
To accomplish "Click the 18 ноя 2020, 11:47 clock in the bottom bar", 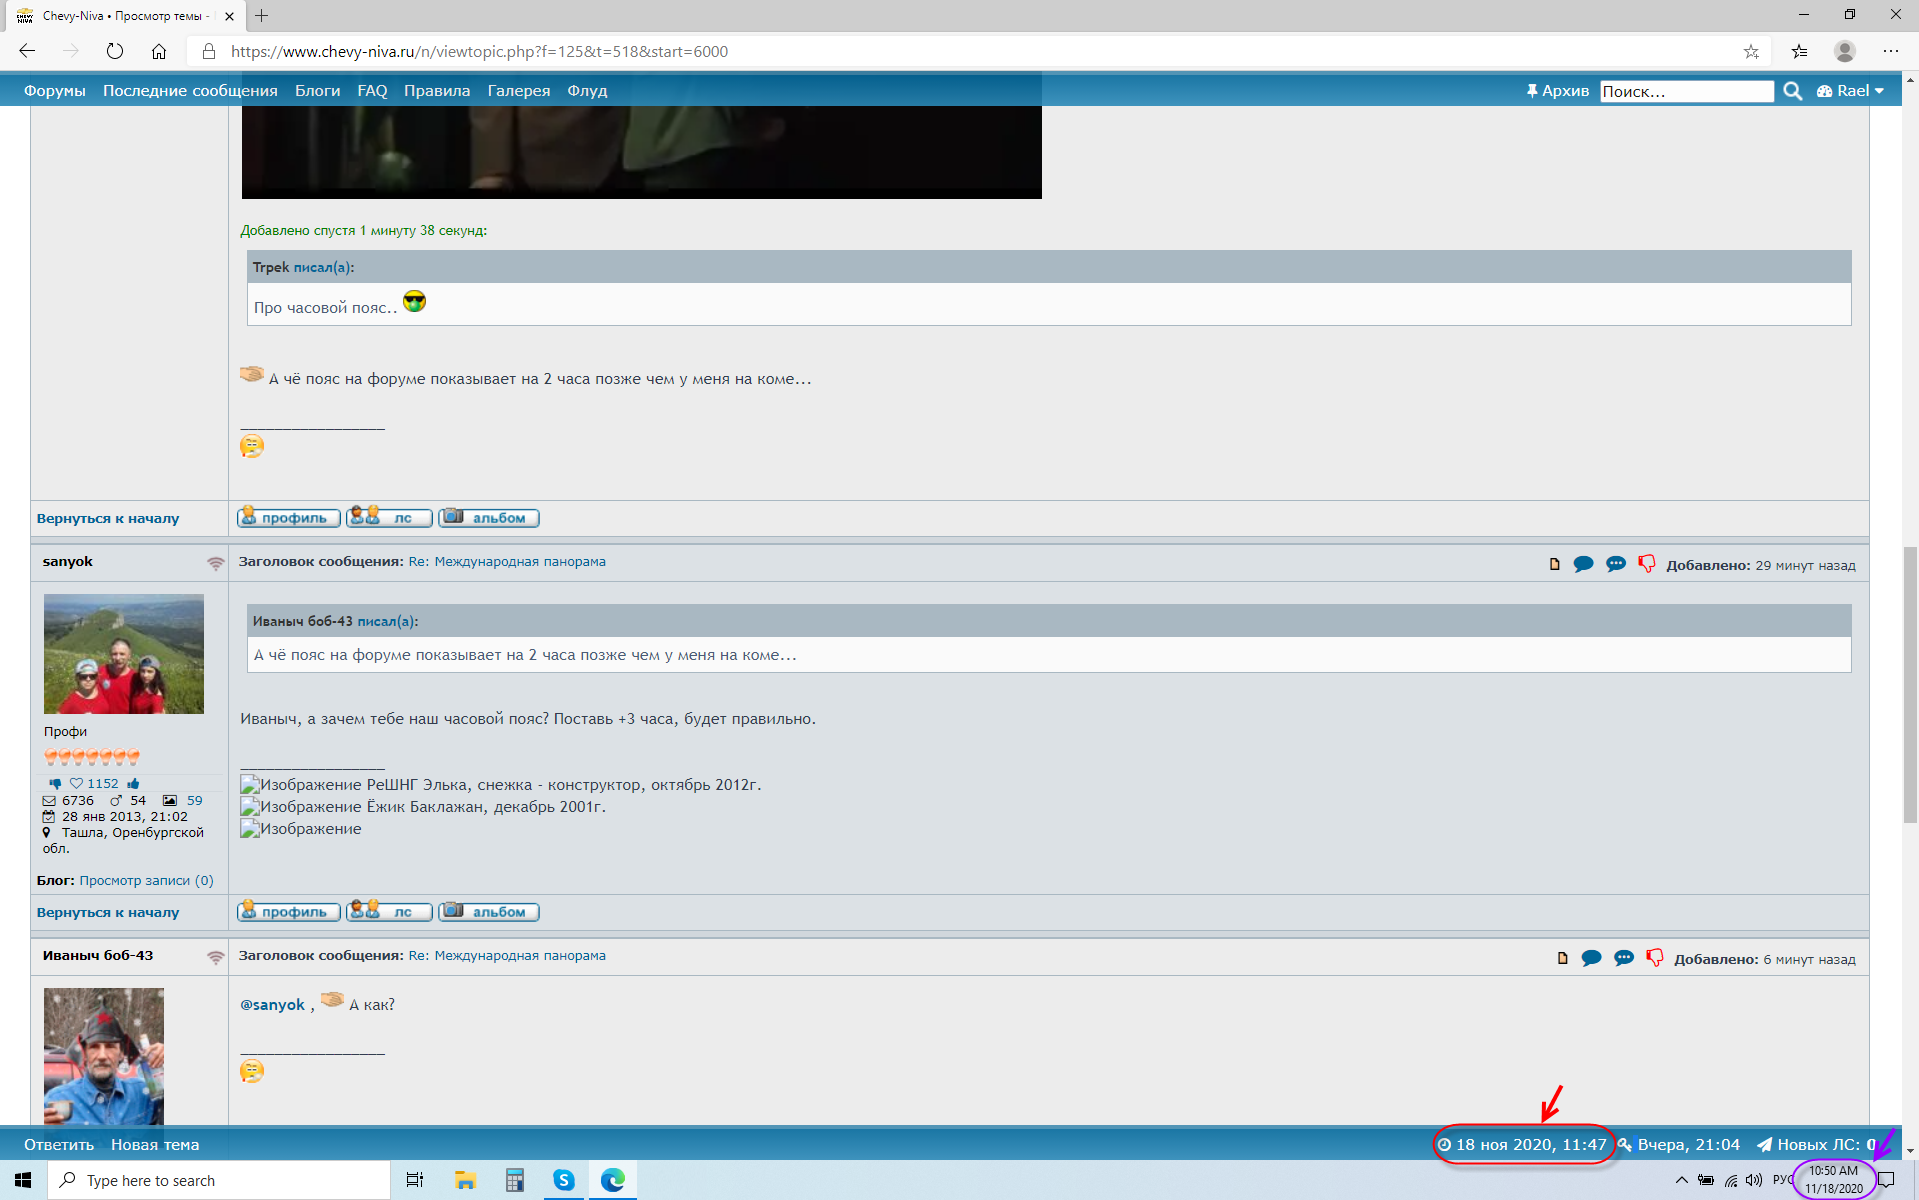I will (x=1522, y=1144).
